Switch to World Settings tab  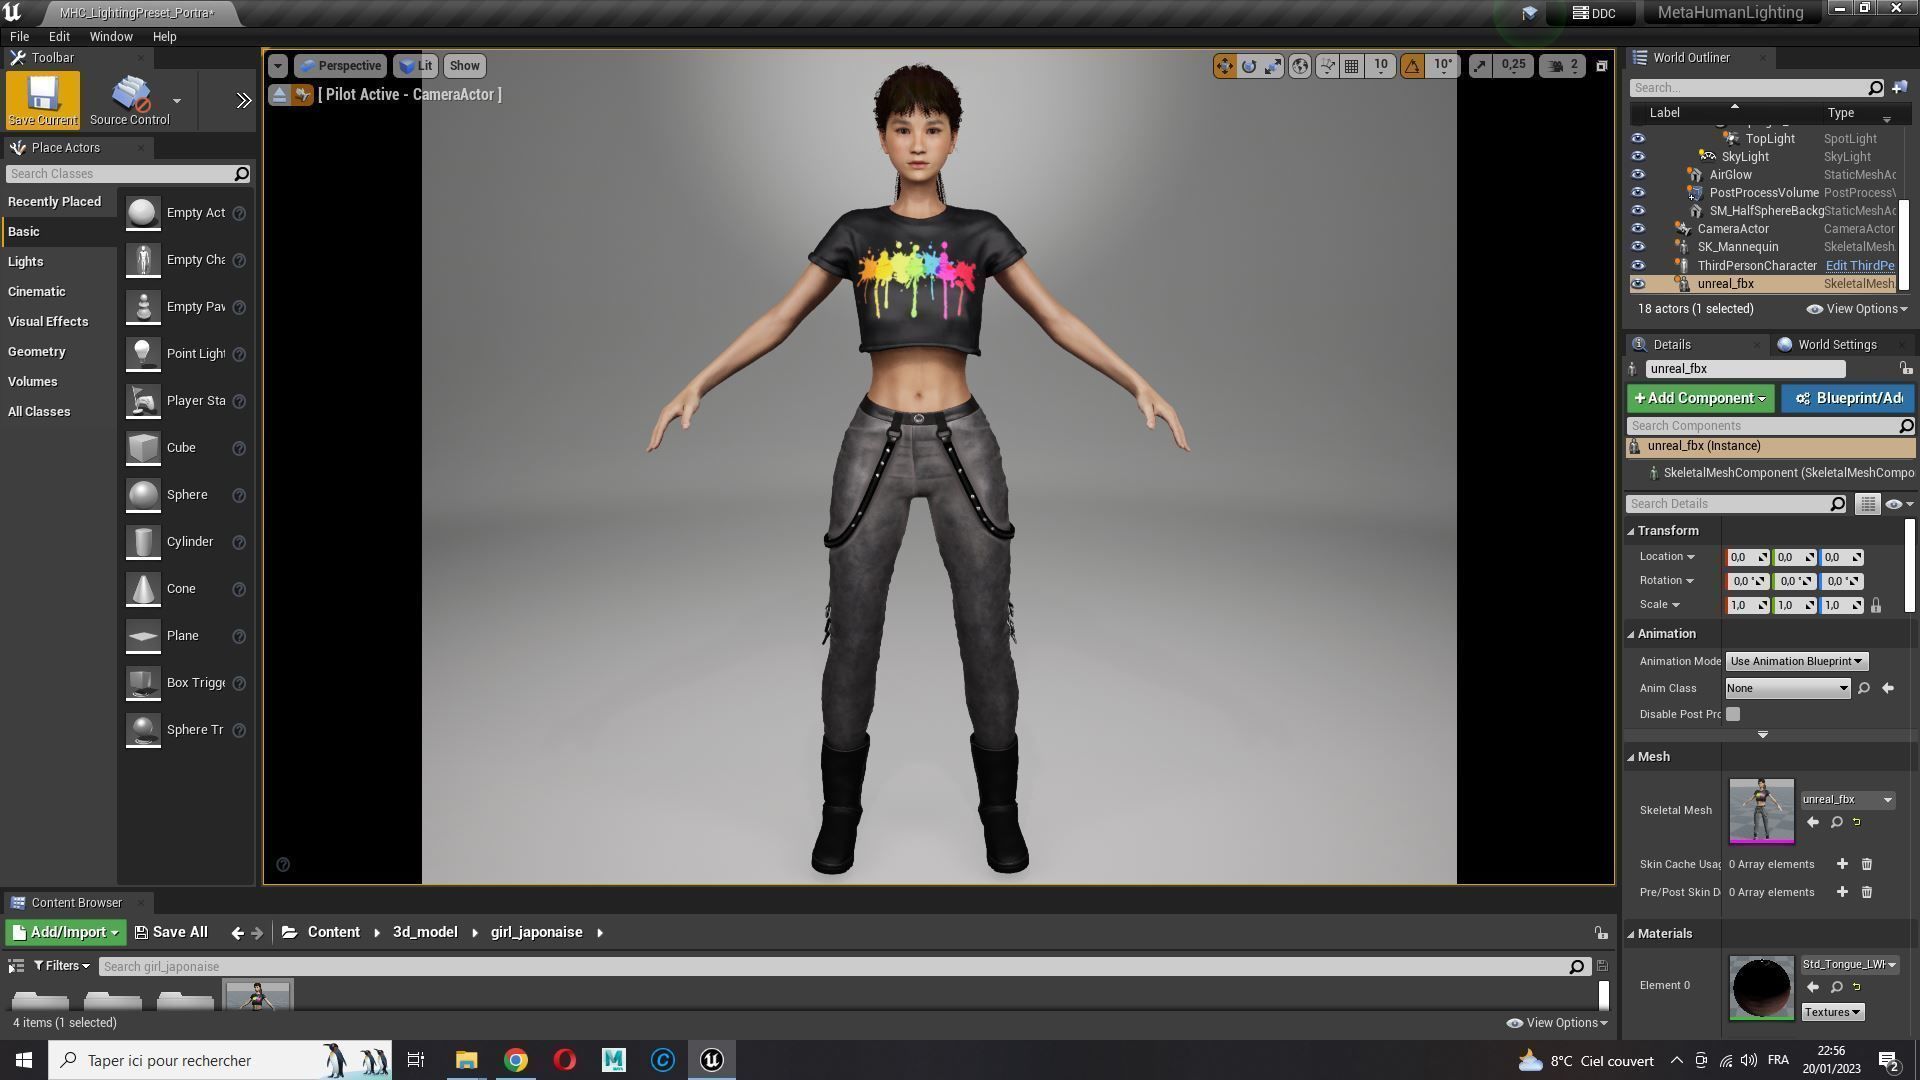click(x=1836, y=345)
